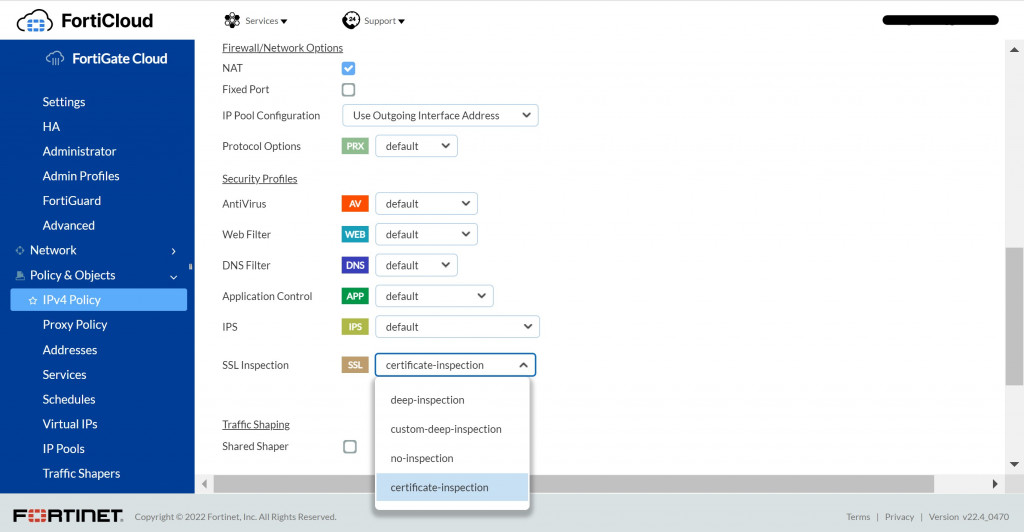The height and width of the screenshot is (532, 1024).
Task: Click the horizontal scrollbar left arrow
Action: [x=204, y=484]
